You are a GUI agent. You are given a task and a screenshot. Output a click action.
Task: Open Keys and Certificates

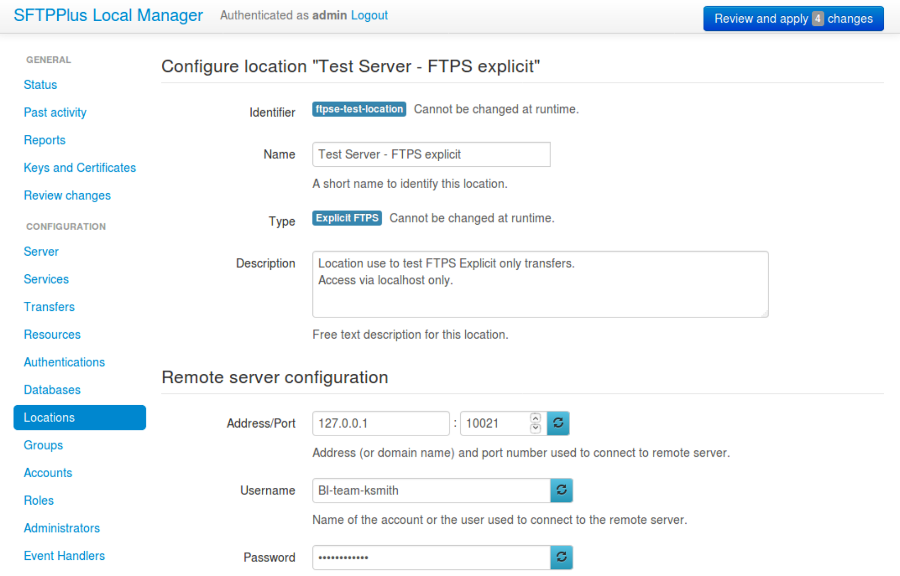click(79, 167)
